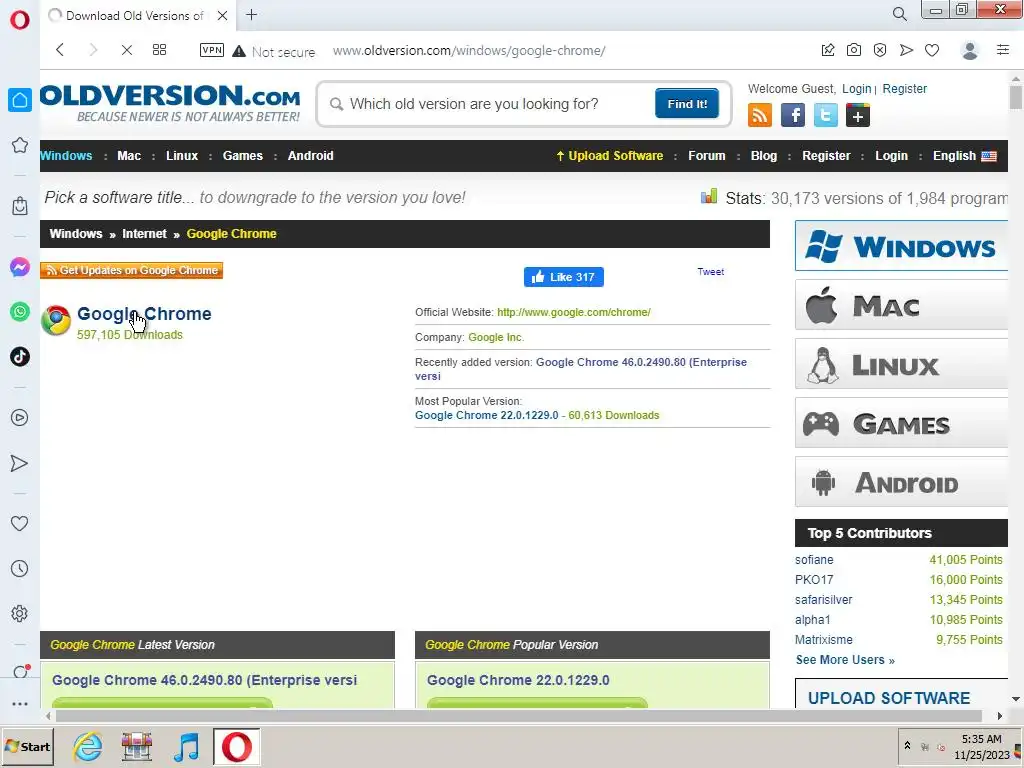The height and width of the screenshot is (768, 1024).
Task: Search tabs with magnifier icon
Action: point(900,14)
